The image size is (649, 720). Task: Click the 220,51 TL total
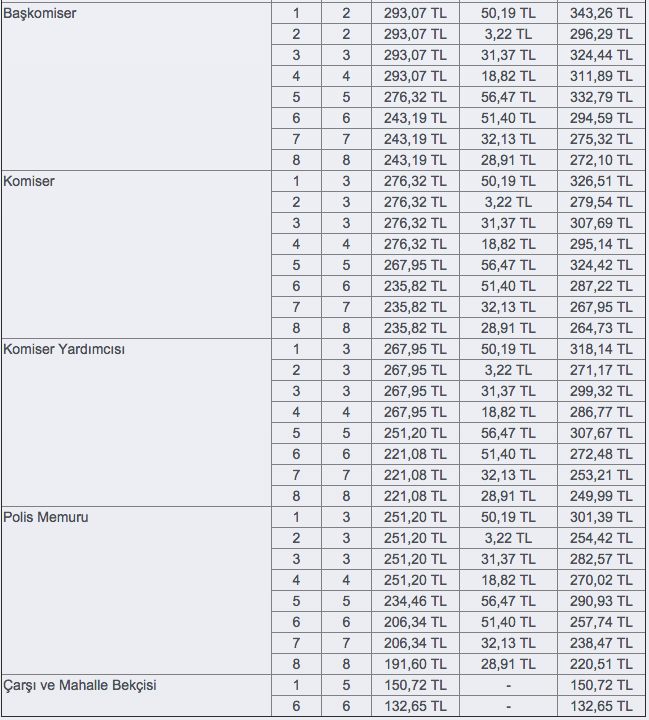tap(603, 664)
